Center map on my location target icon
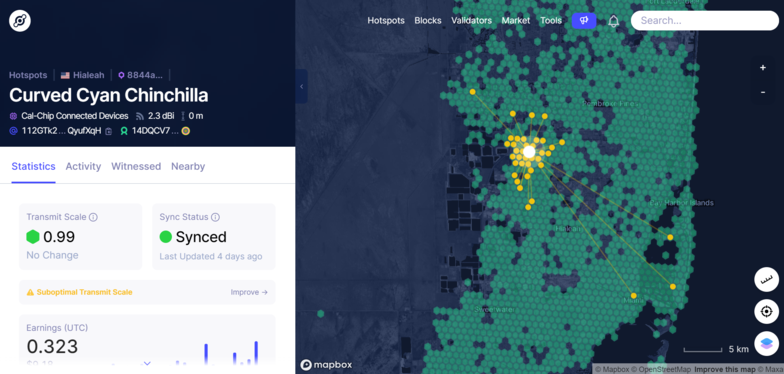This screenshot has height=374, width=784. [x=766, y=312]
